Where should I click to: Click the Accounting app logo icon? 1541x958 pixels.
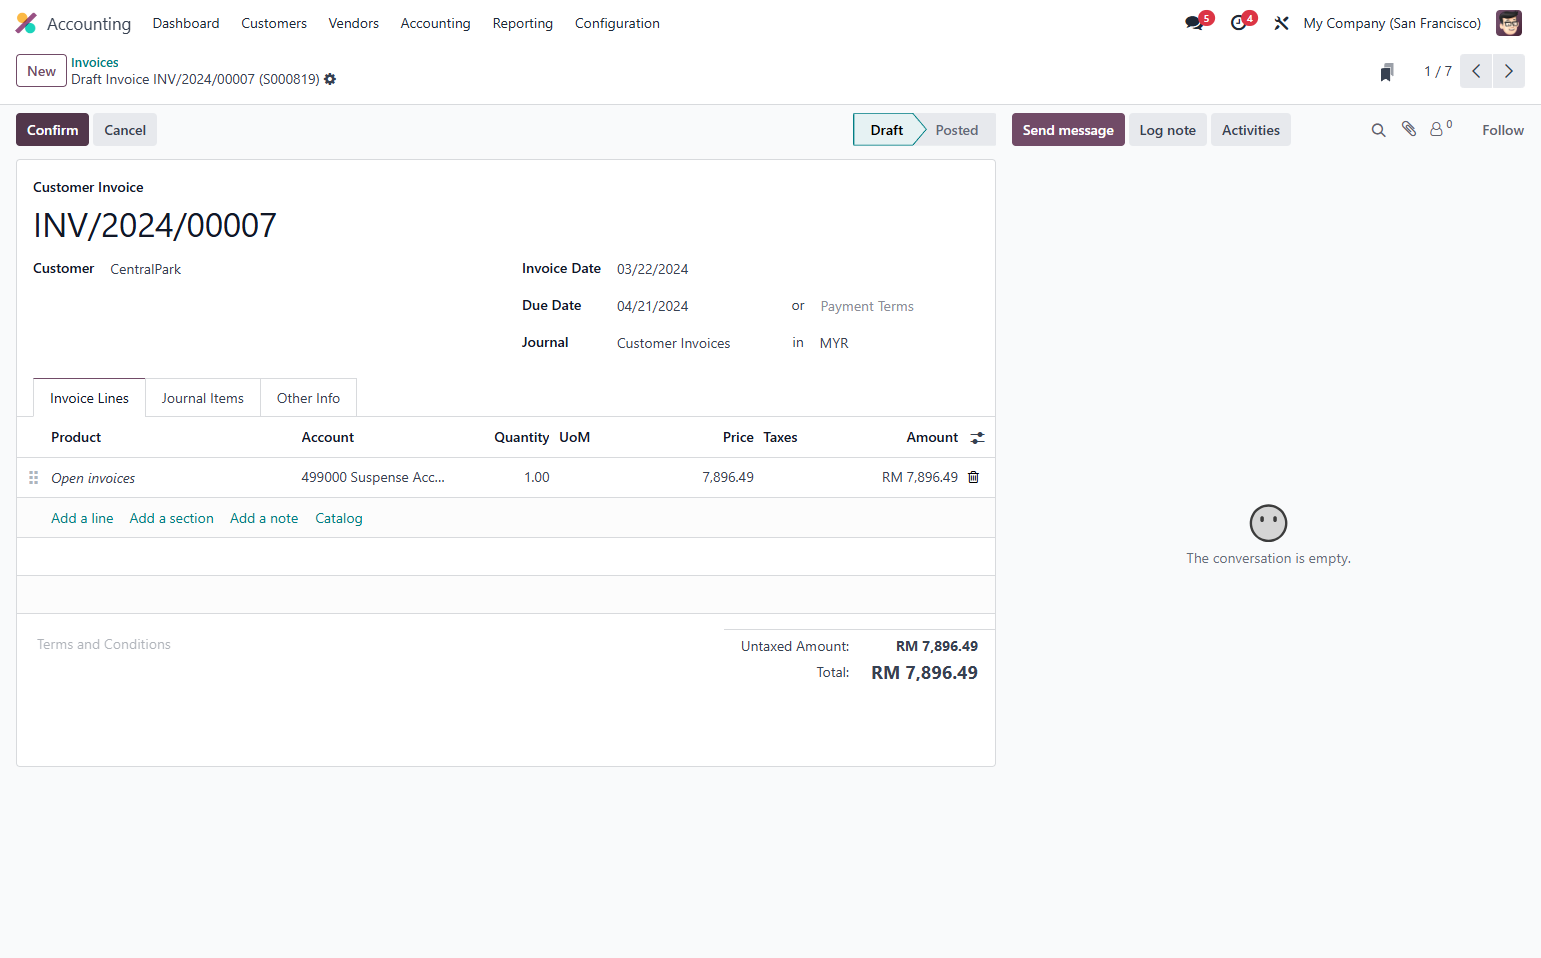coord(26,23)
